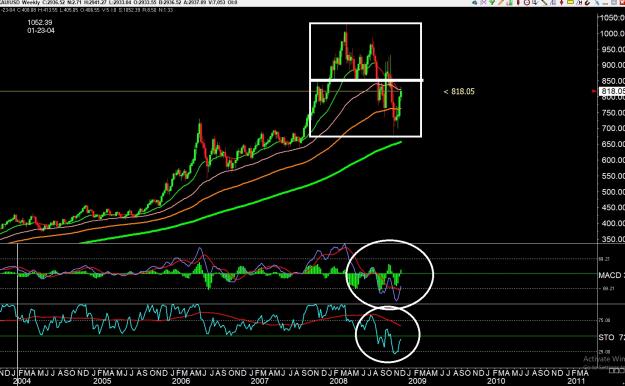The height and width of the screenshot is (386, 625).
Task: Click the 500.00 price axis label
Action: [612, 192]
